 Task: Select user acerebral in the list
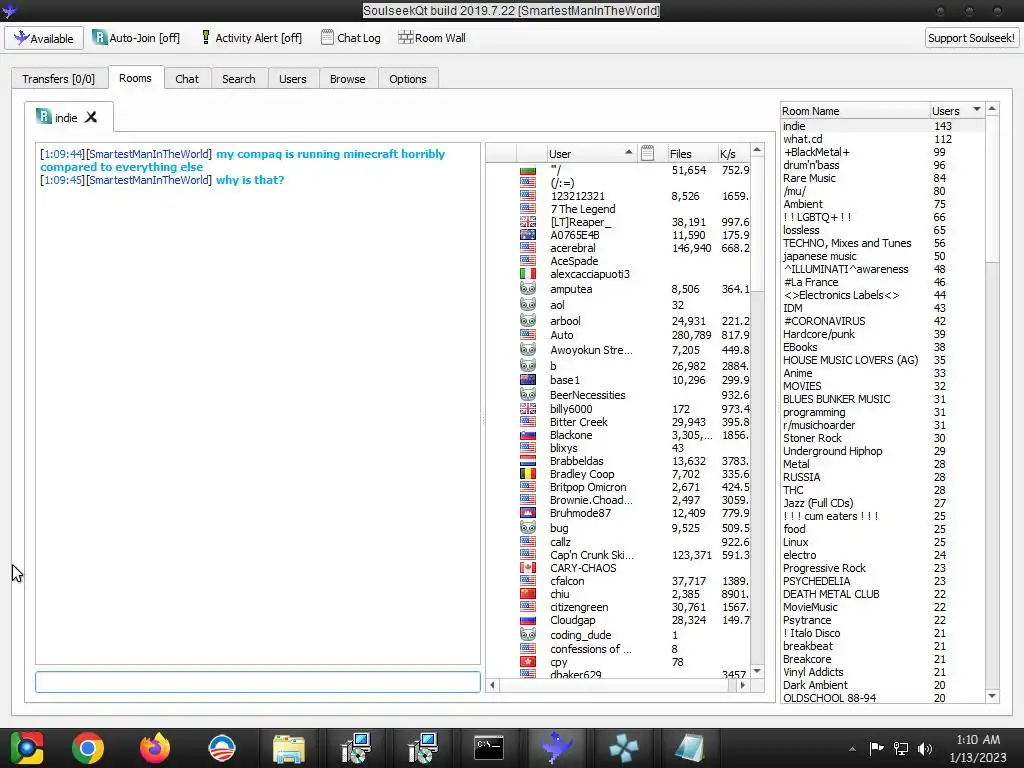(573, 248)
